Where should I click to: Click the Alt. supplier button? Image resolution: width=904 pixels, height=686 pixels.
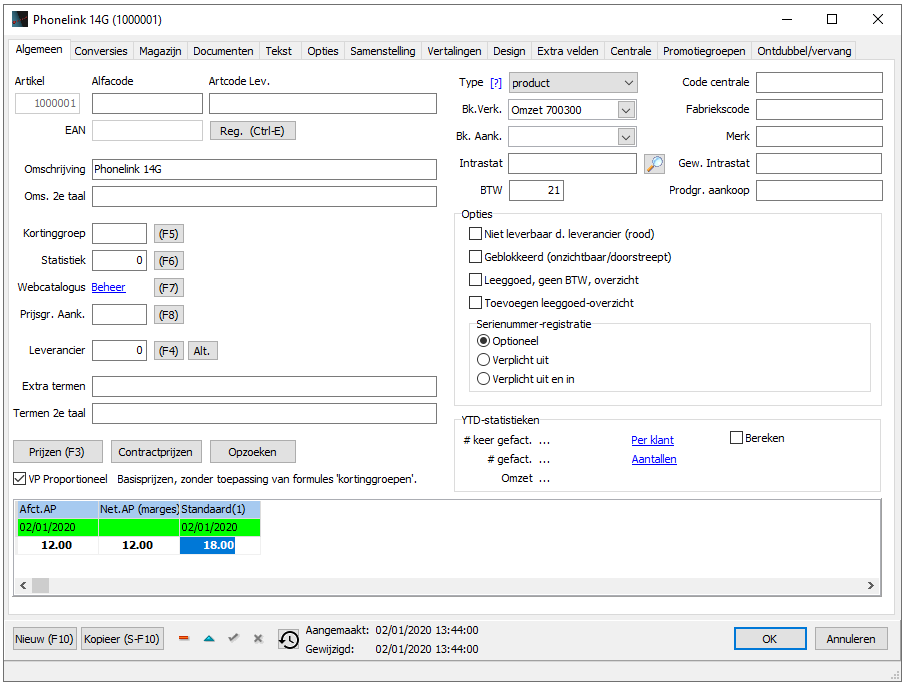tap(202, 350)
